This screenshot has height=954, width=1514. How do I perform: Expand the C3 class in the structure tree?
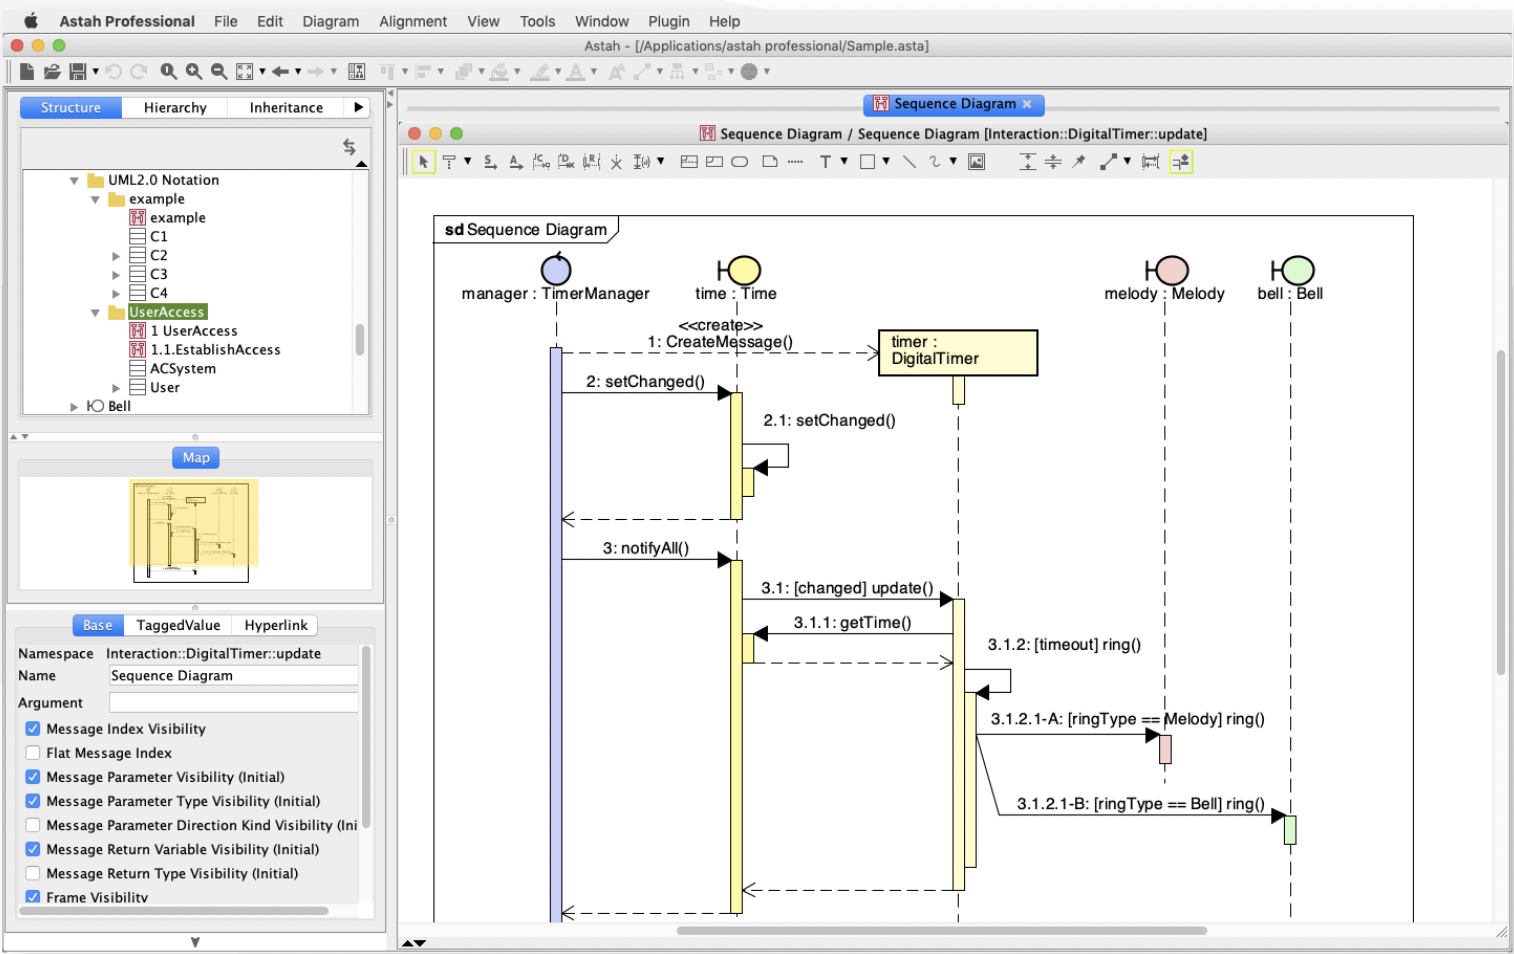click(117, 274)
